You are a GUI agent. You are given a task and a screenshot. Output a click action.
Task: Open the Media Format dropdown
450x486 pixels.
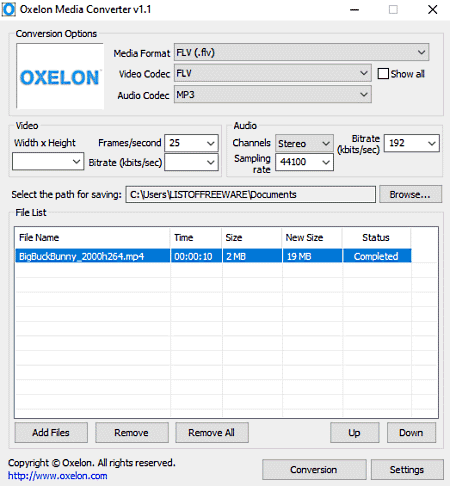(x=301, y=52)
